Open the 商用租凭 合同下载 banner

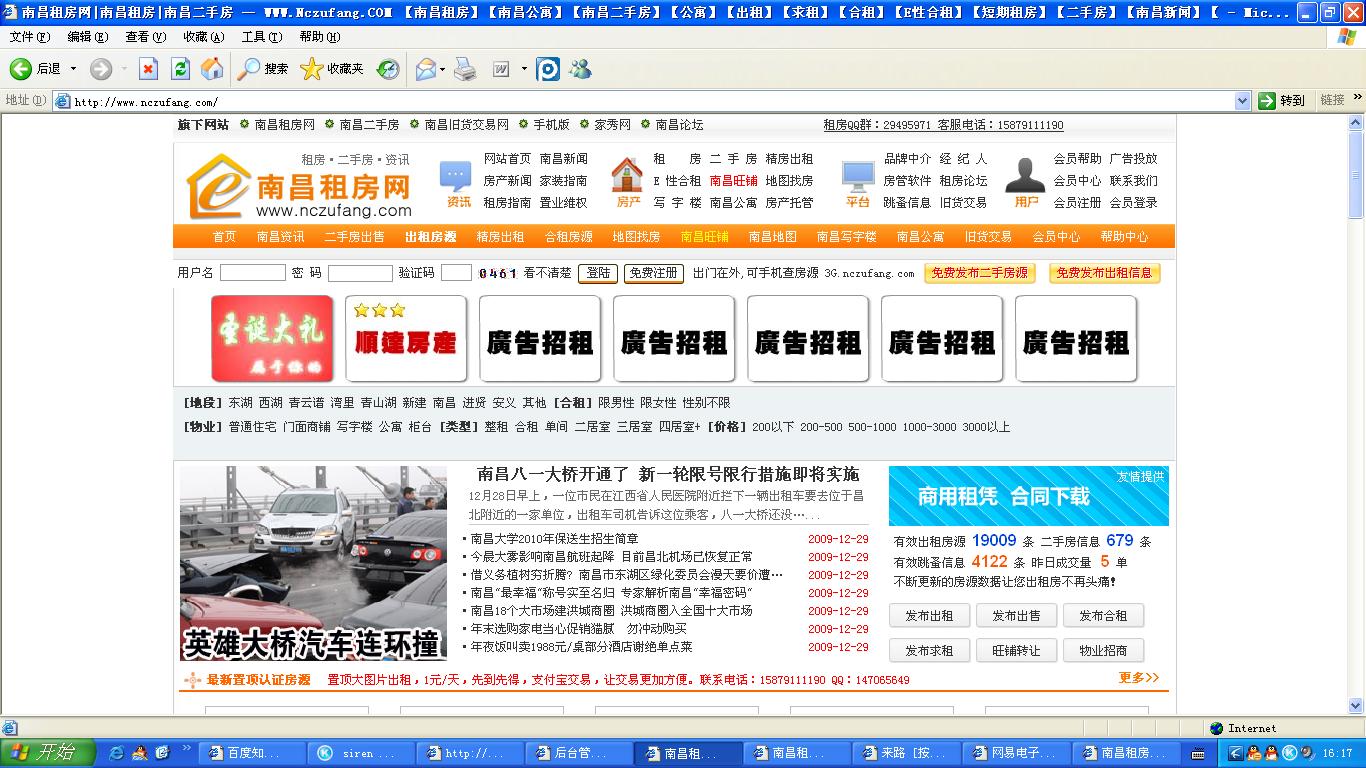[1028, 496]
